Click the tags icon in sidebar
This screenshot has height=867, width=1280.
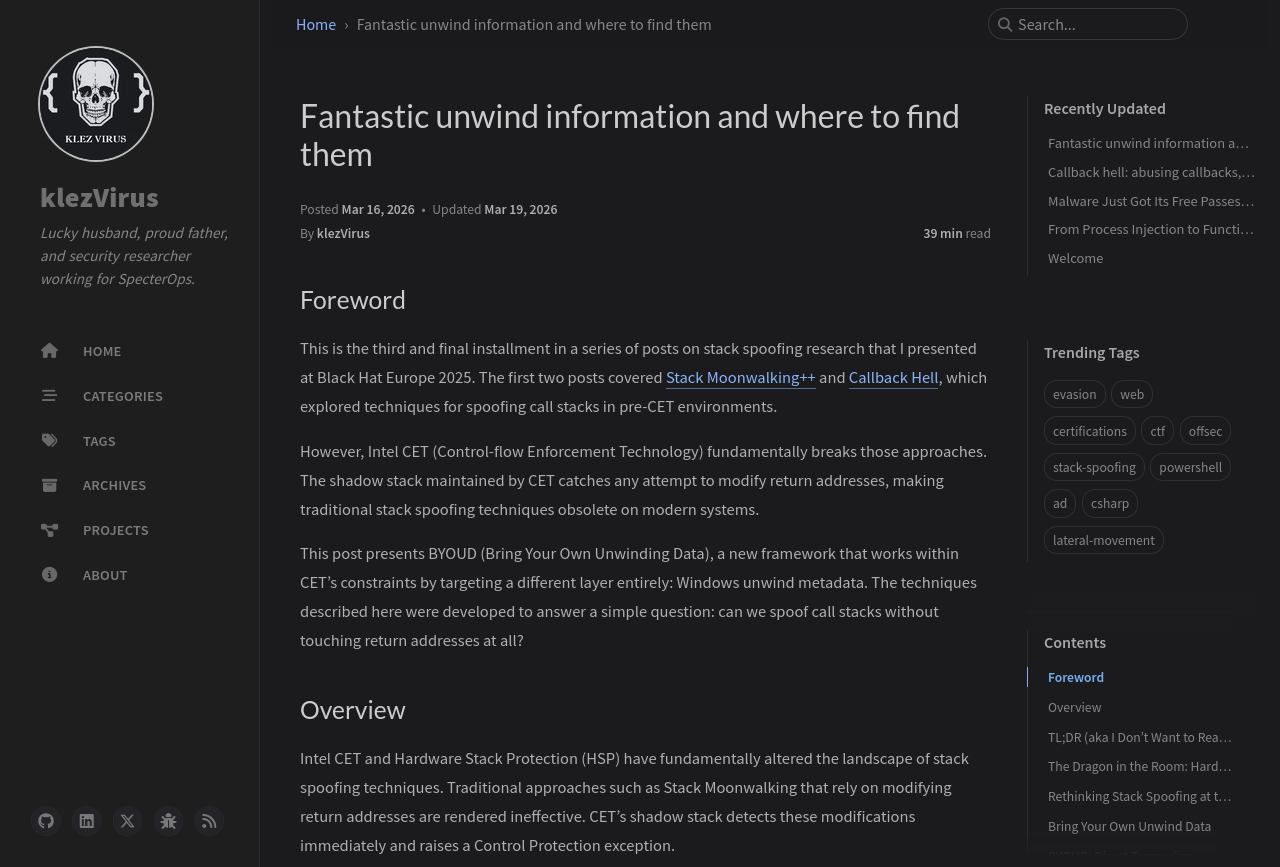tap(50, 441)
